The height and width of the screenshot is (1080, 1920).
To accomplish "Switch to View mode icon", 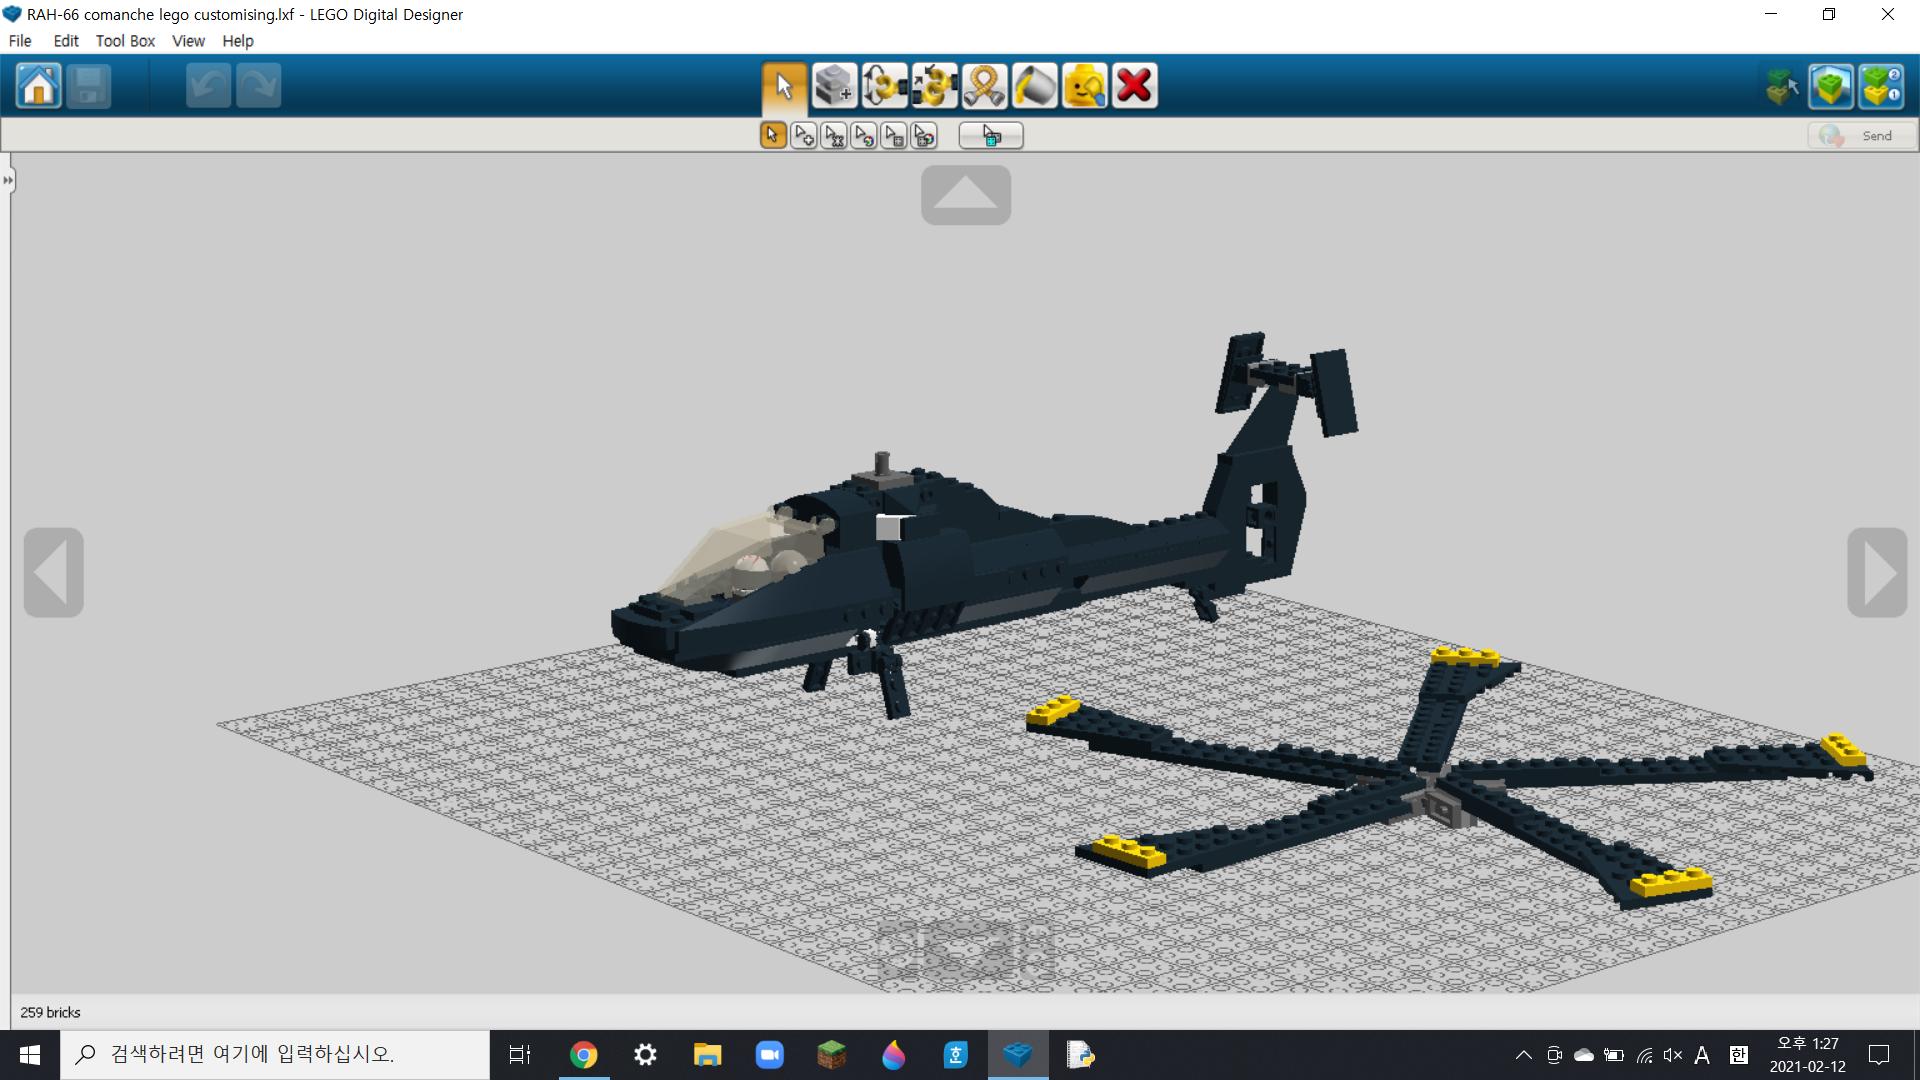I will point(1831,86).
